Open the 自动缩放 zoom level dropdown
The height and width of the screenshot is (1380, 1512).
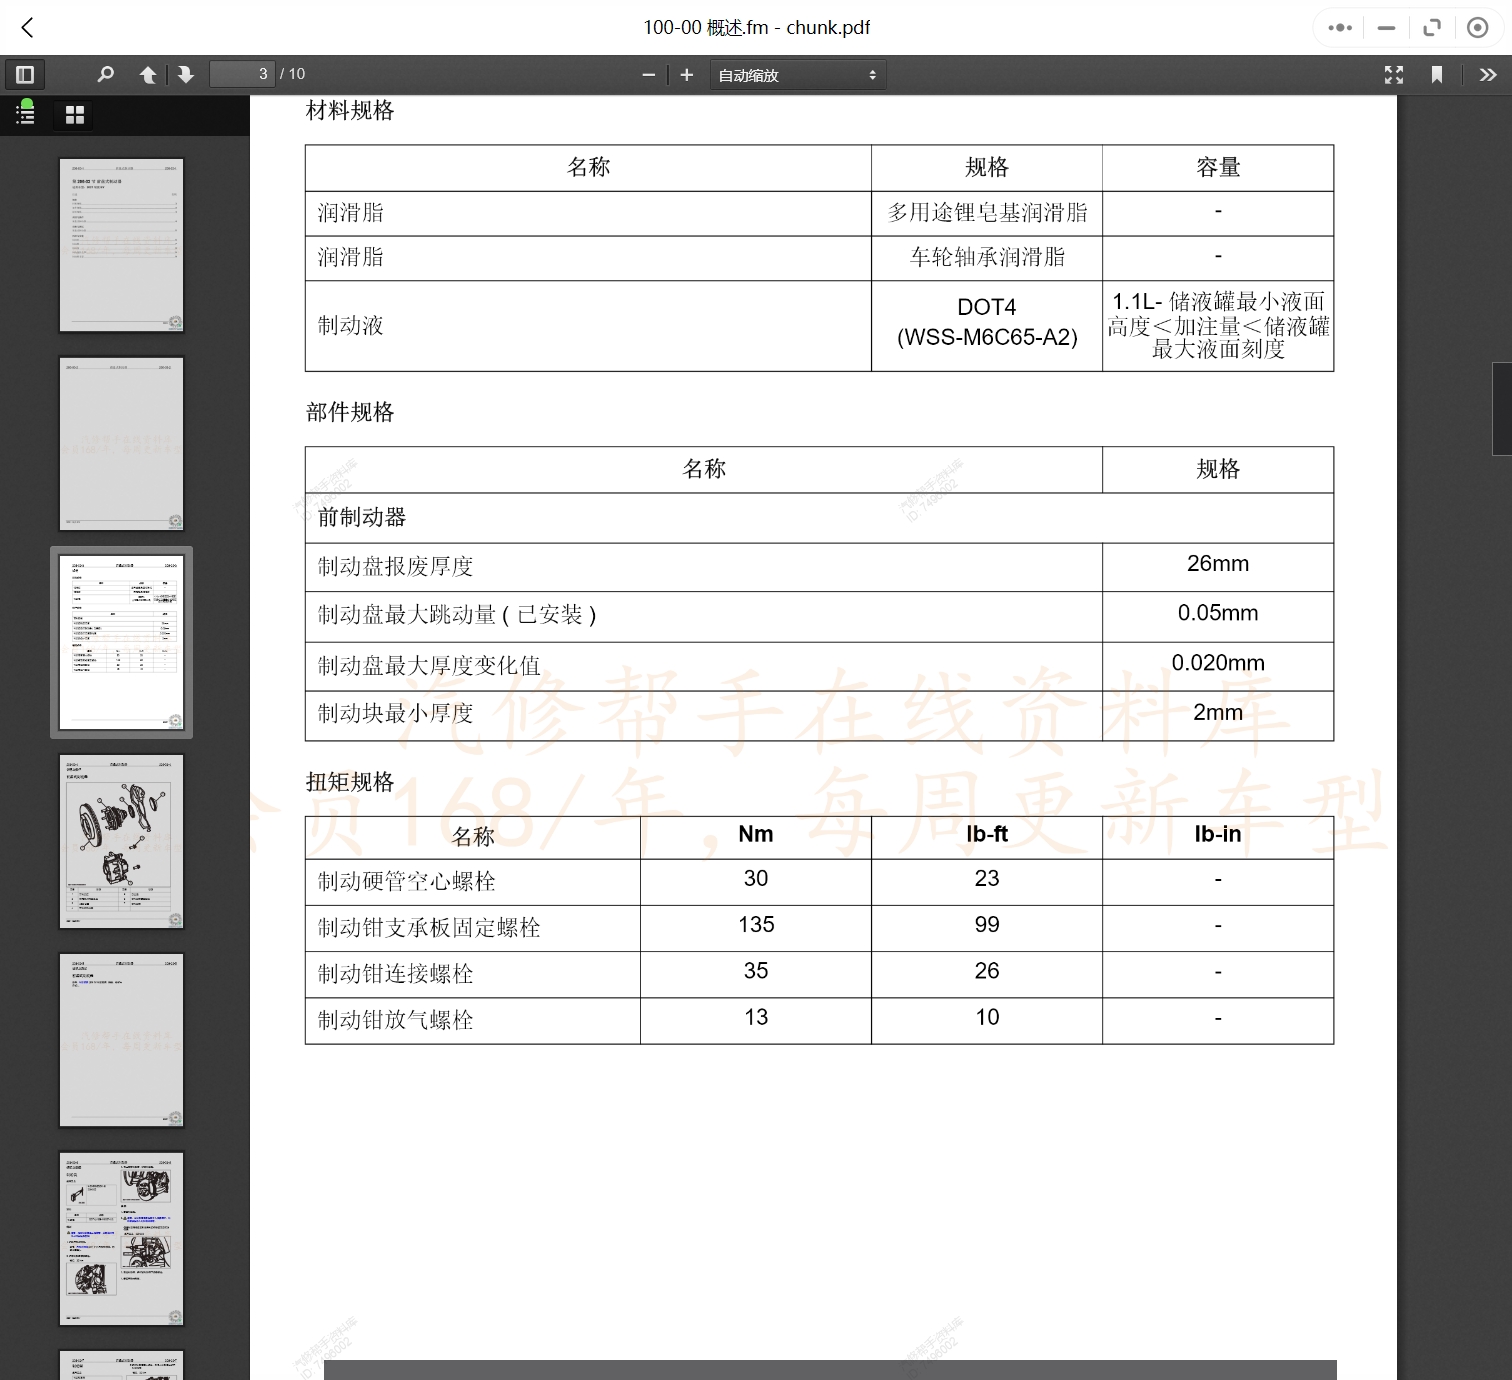(x=797, y=74)
